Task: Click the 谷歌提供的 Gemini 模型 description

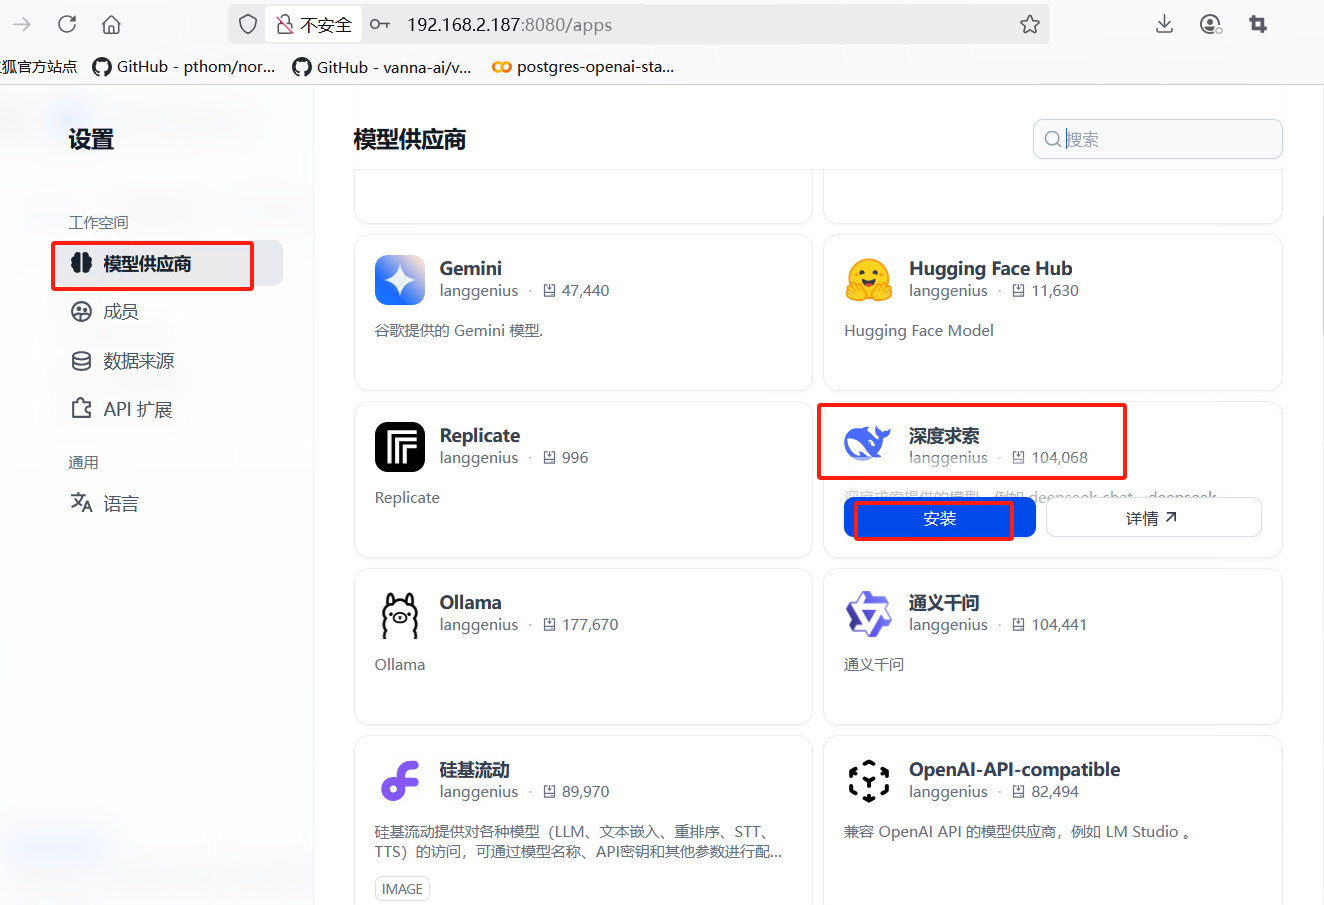Action: 459,330
